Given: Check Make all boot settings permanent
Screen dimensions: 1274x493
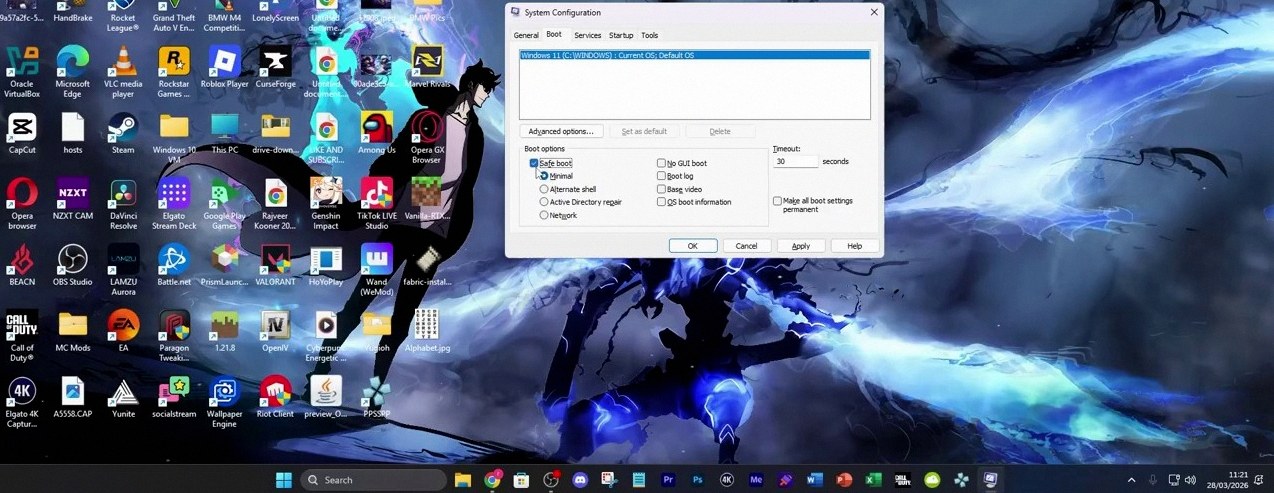Looking at the screenshot, I should click(777, 201).
